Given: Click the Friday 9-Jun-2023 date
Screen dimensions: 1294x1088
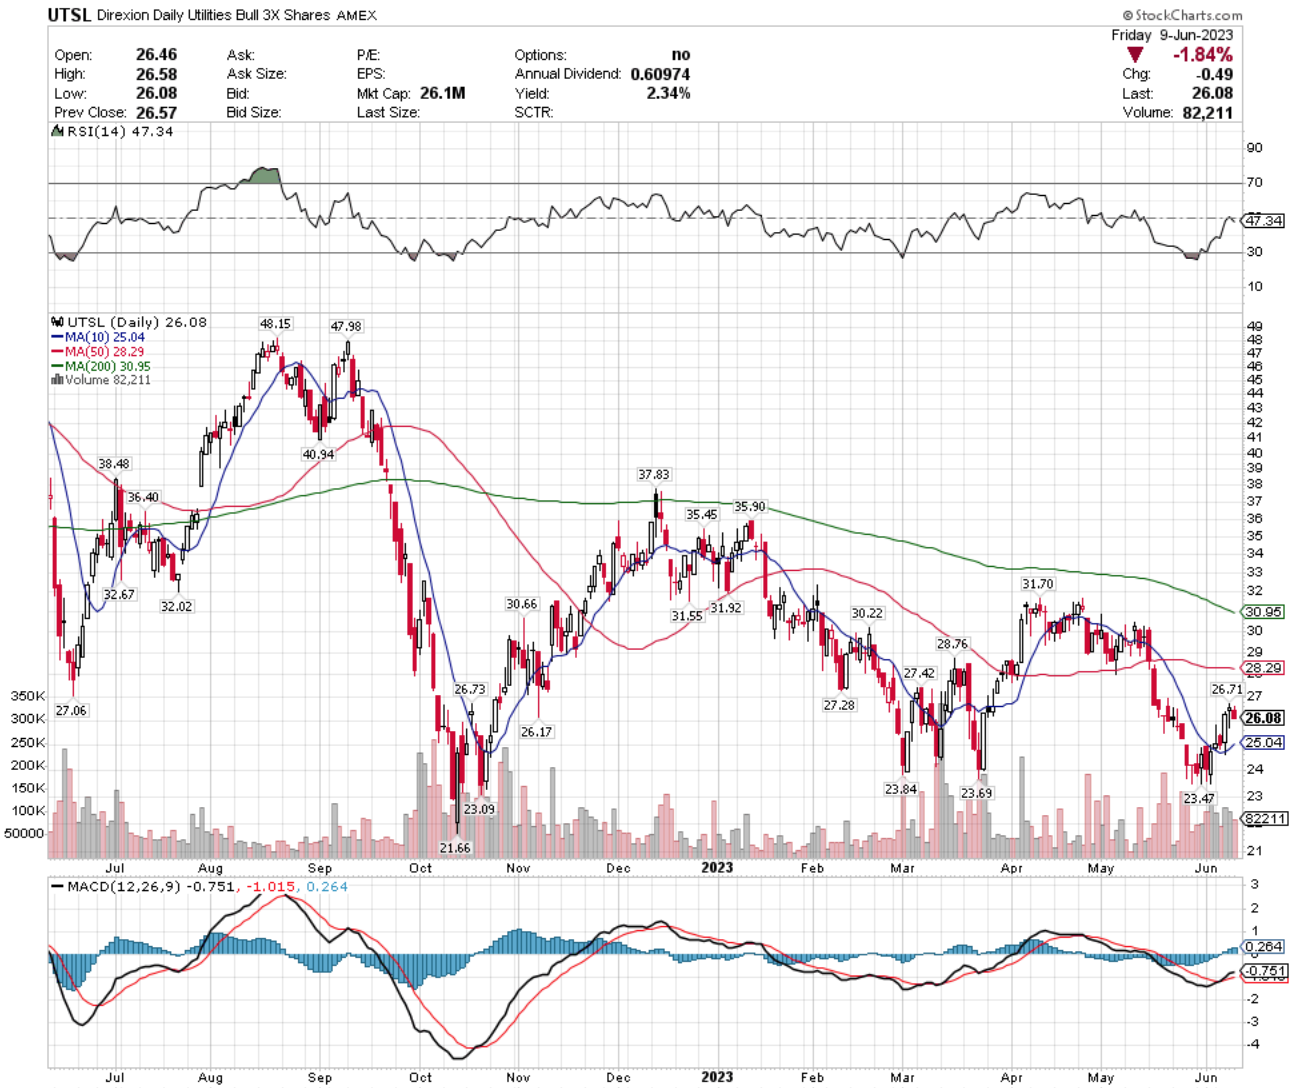Looking at the screenshot, I should 1172,35.
